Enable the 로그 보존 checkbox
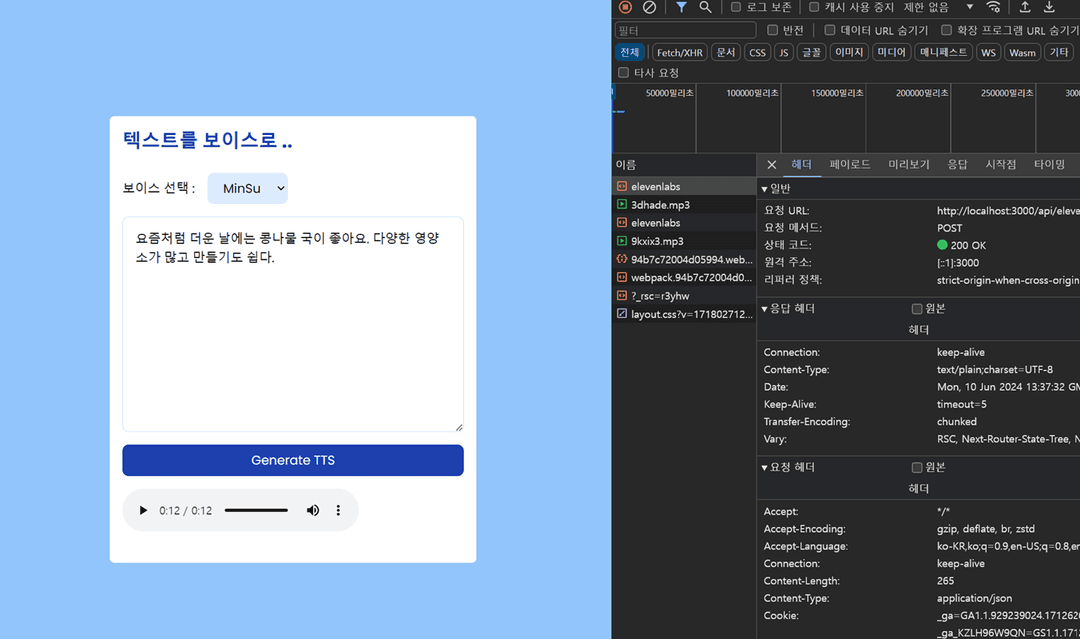 (x=737, y=7)
